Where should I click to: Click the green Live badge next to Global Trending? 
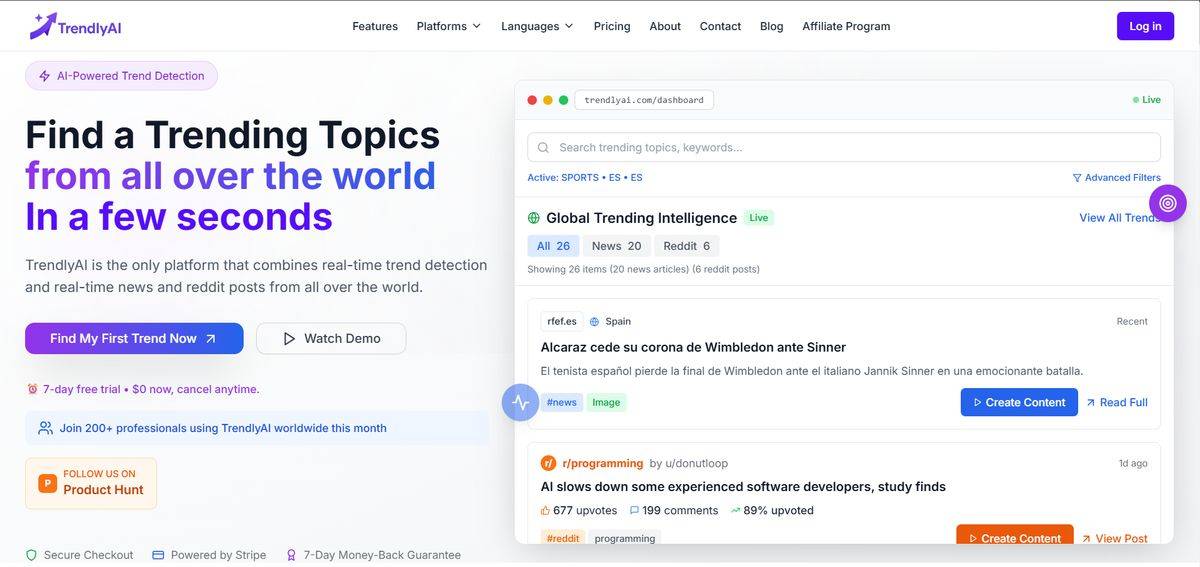759,218
